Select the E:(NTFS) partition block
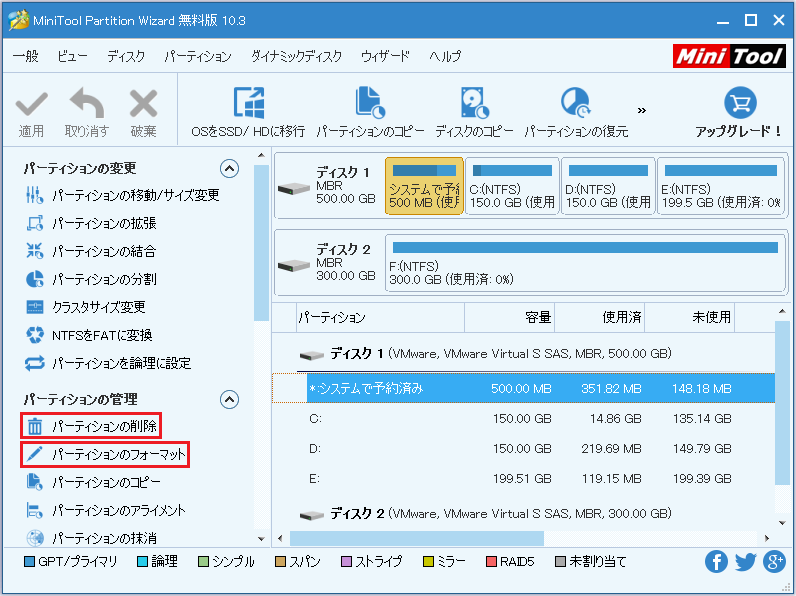The width and height of the screenshot is (796, 596). coord(721,186)
